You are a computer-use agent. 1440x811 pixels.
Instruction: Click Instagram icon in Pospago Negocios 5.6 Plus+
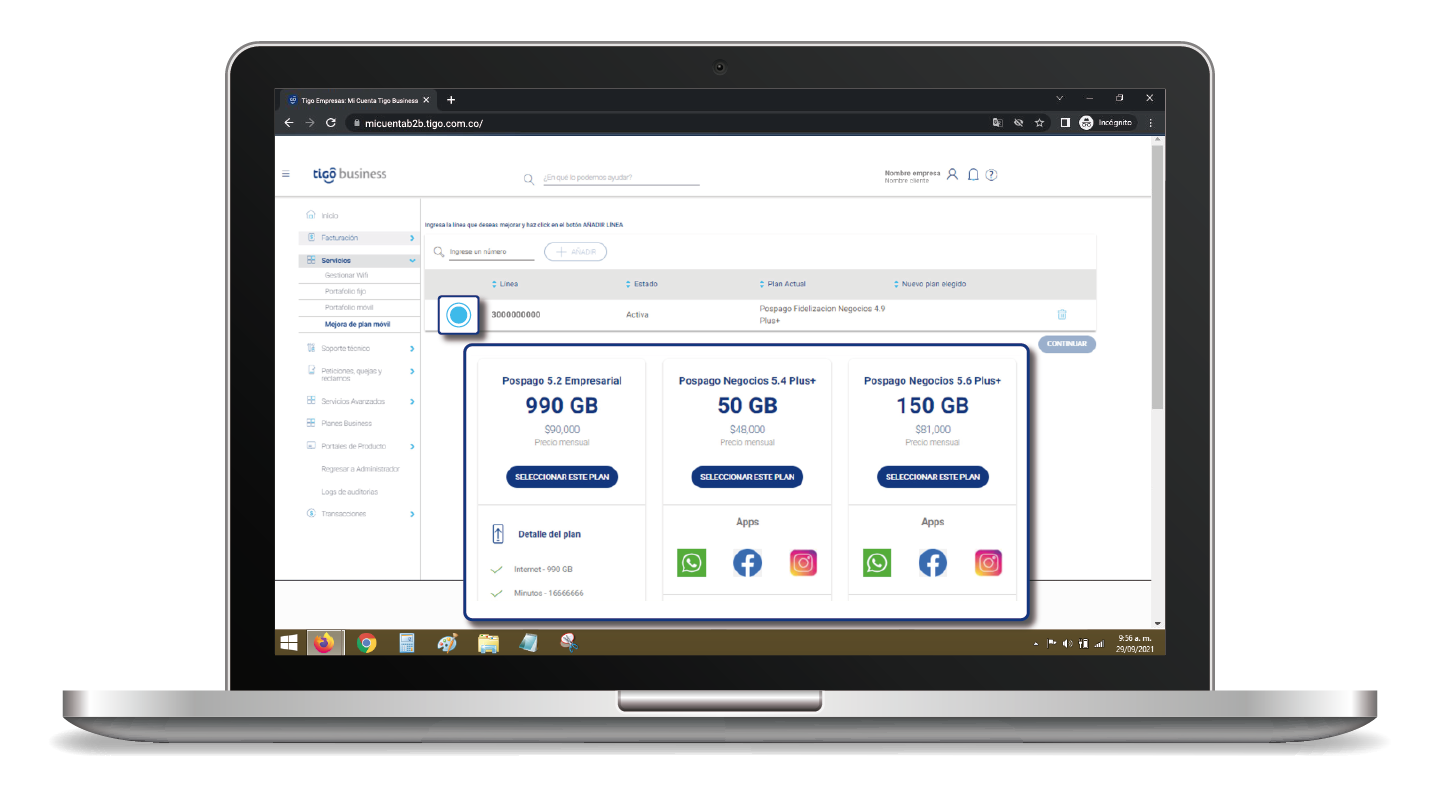point(988,563)
